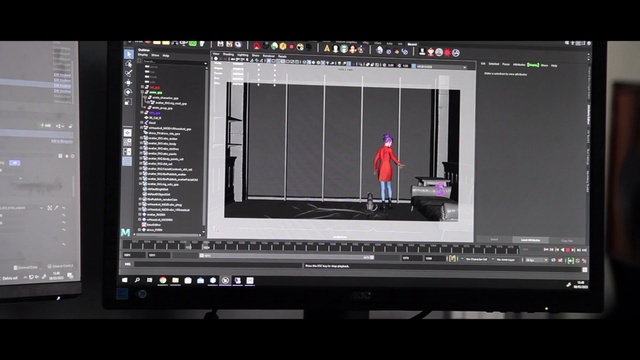
Task: Click the white egg-shaped shelf icon
Action: [380, 50]
